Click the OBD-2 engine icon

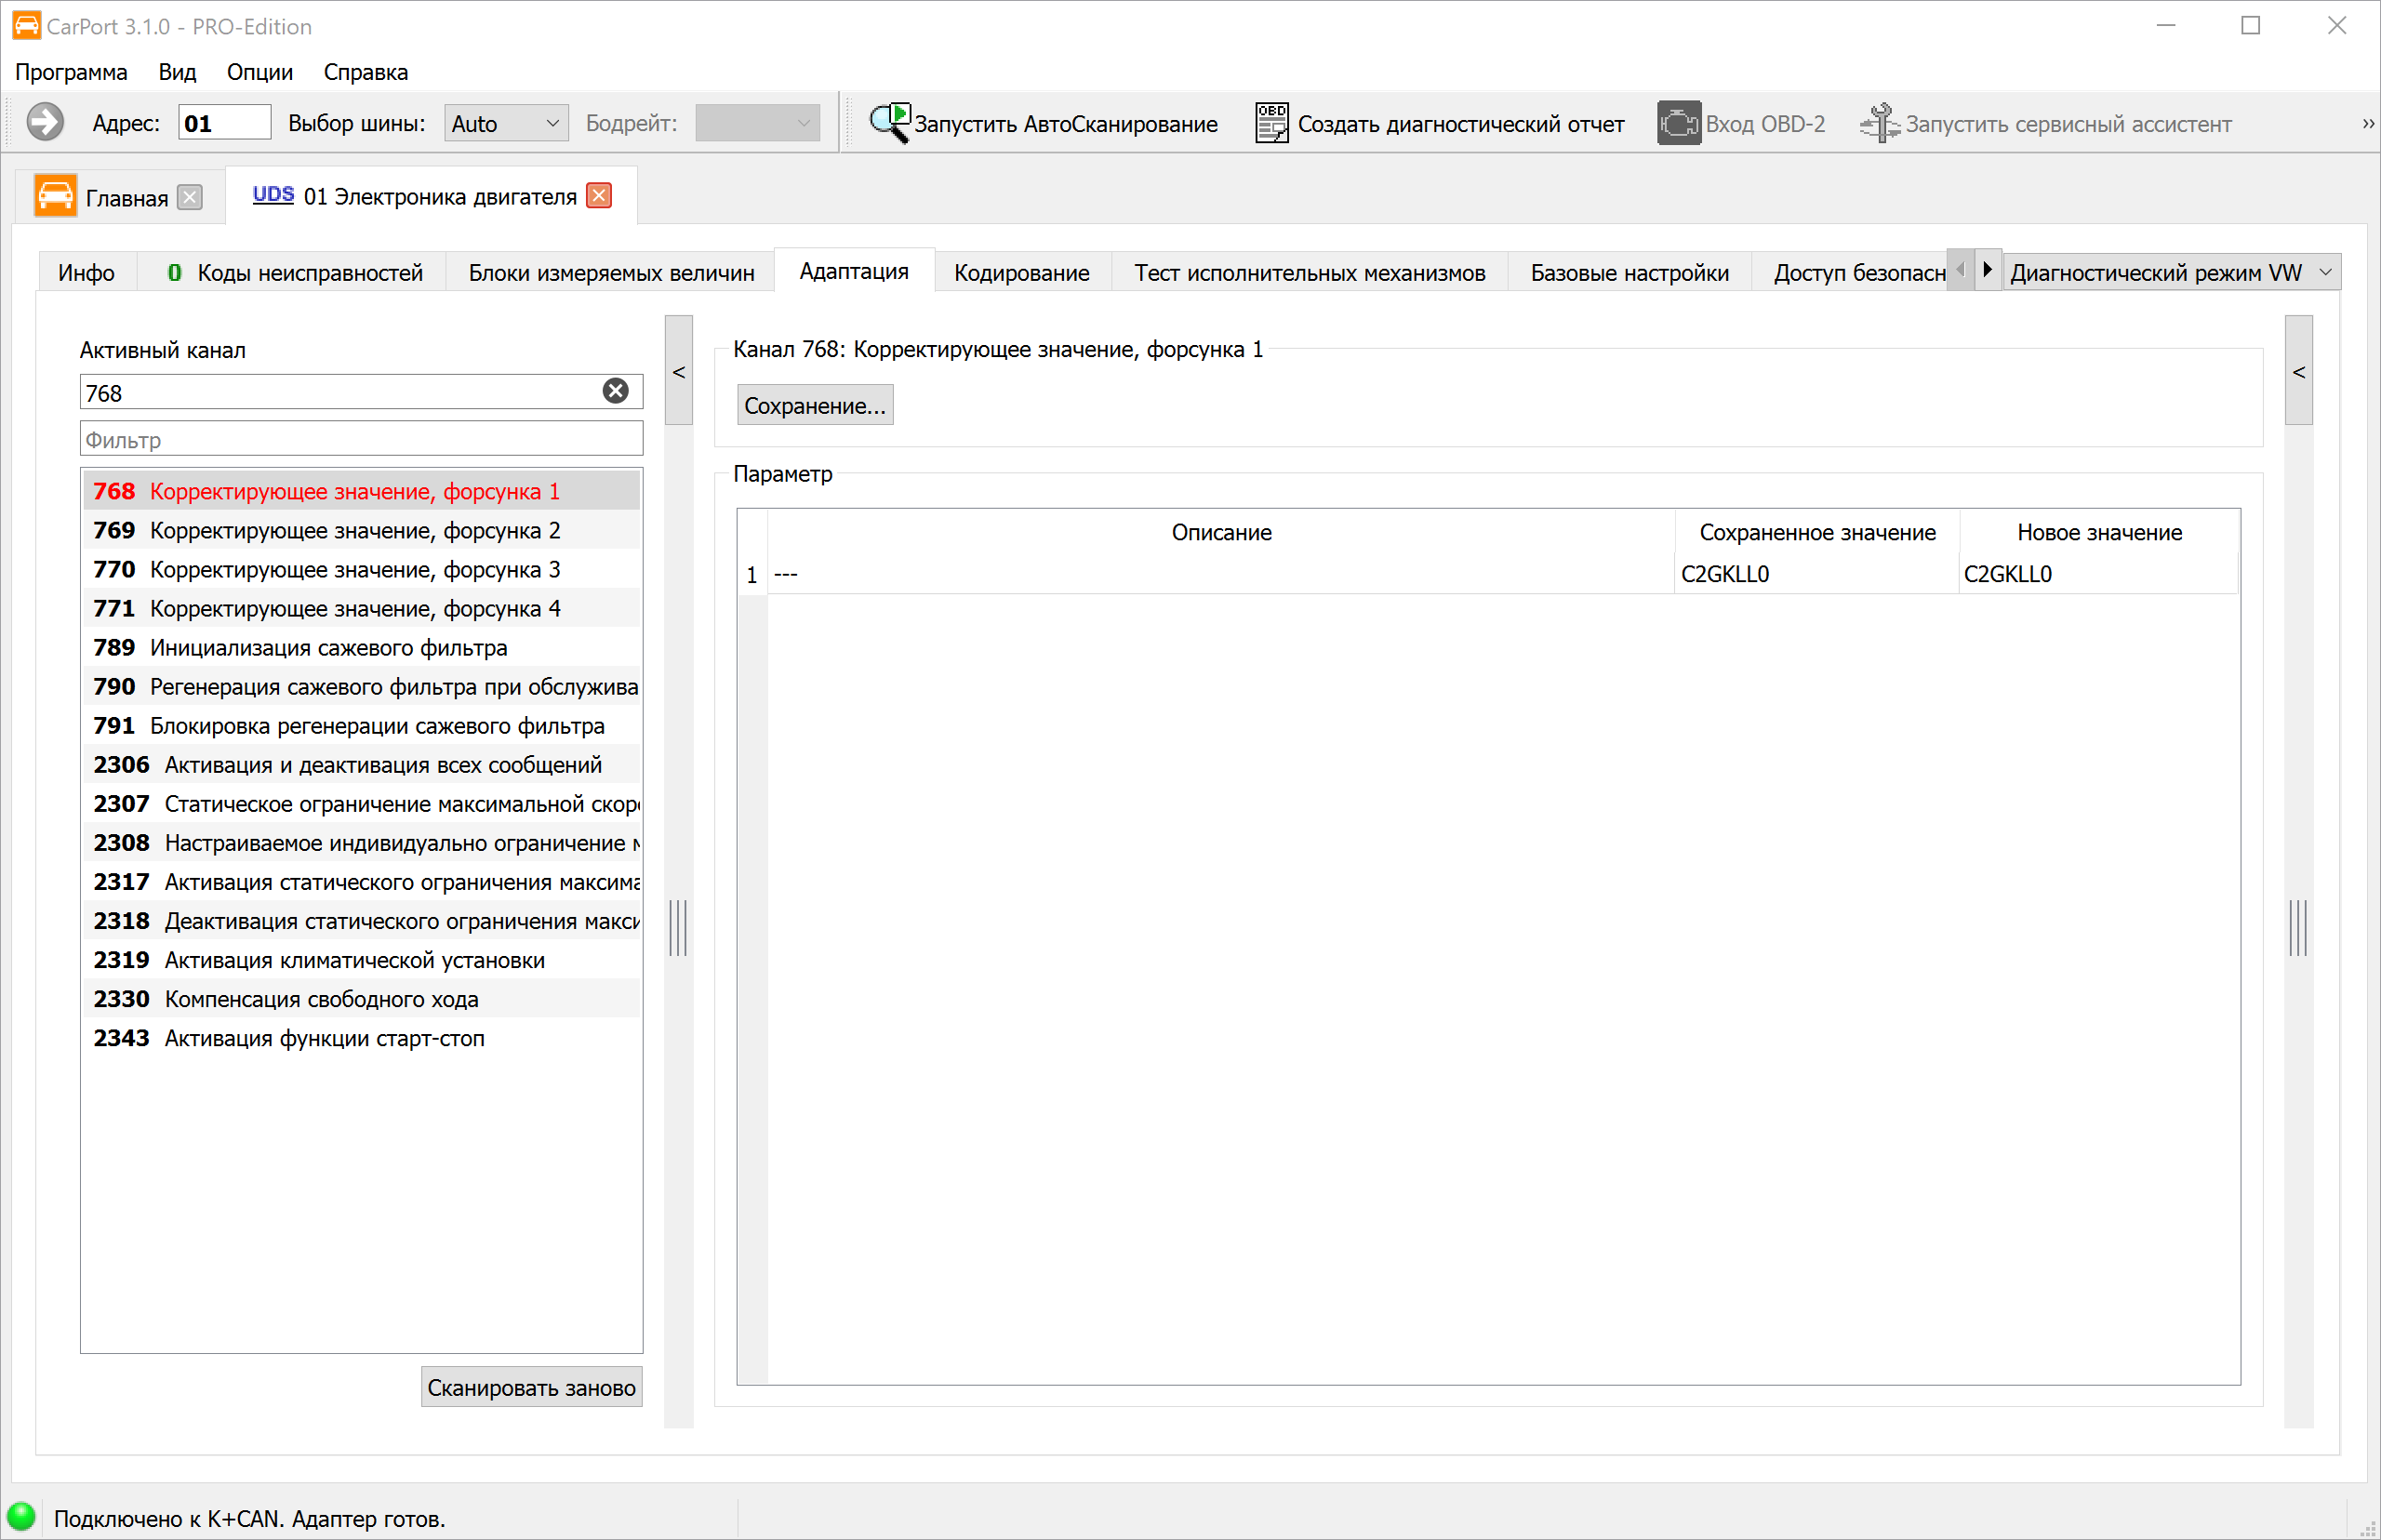pos(1679,123)
